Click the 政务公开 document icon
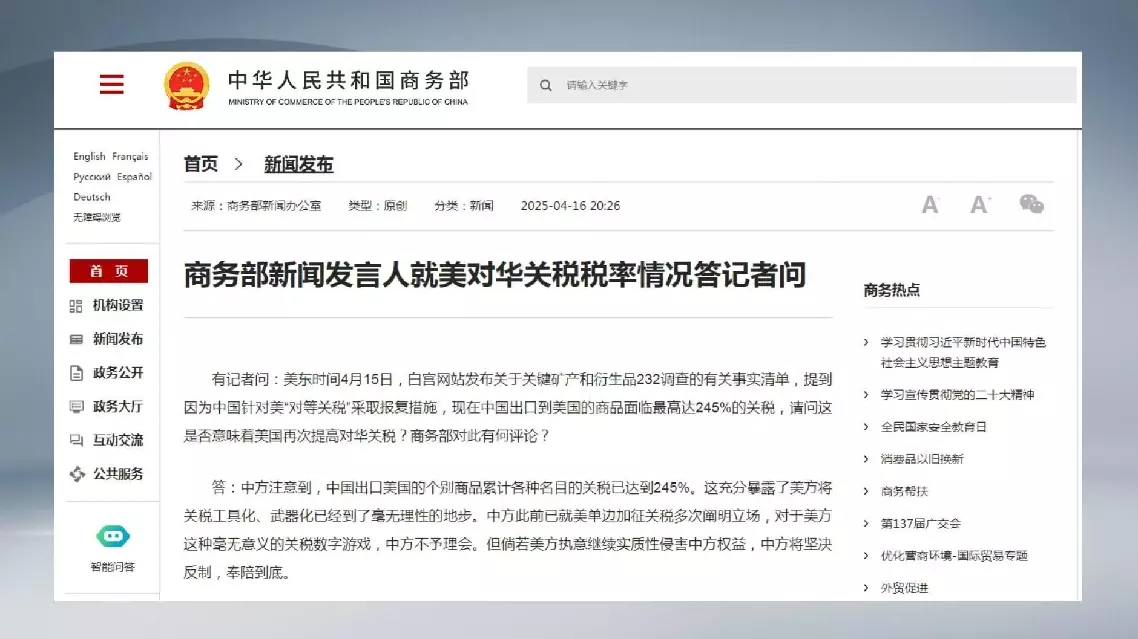The height and width of the screenshot is (639, 1138). click(x=76, y=373)
